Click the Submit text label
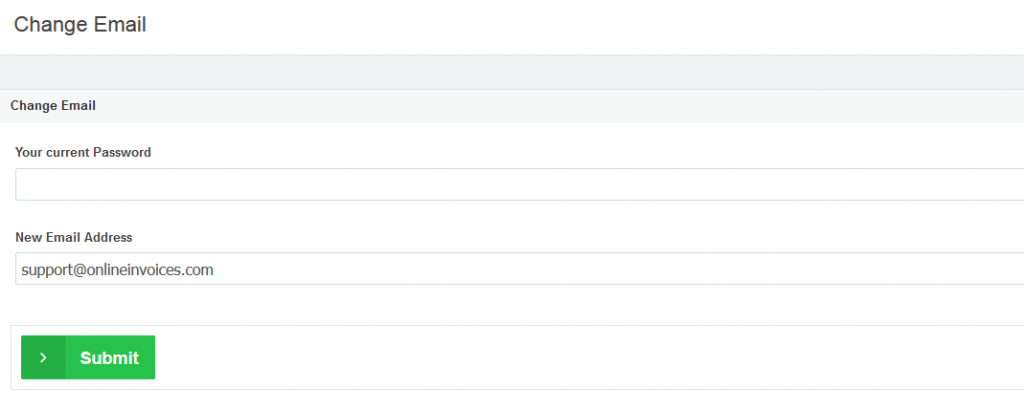The height and width of the screenshot is (409, 1024). 109,358
